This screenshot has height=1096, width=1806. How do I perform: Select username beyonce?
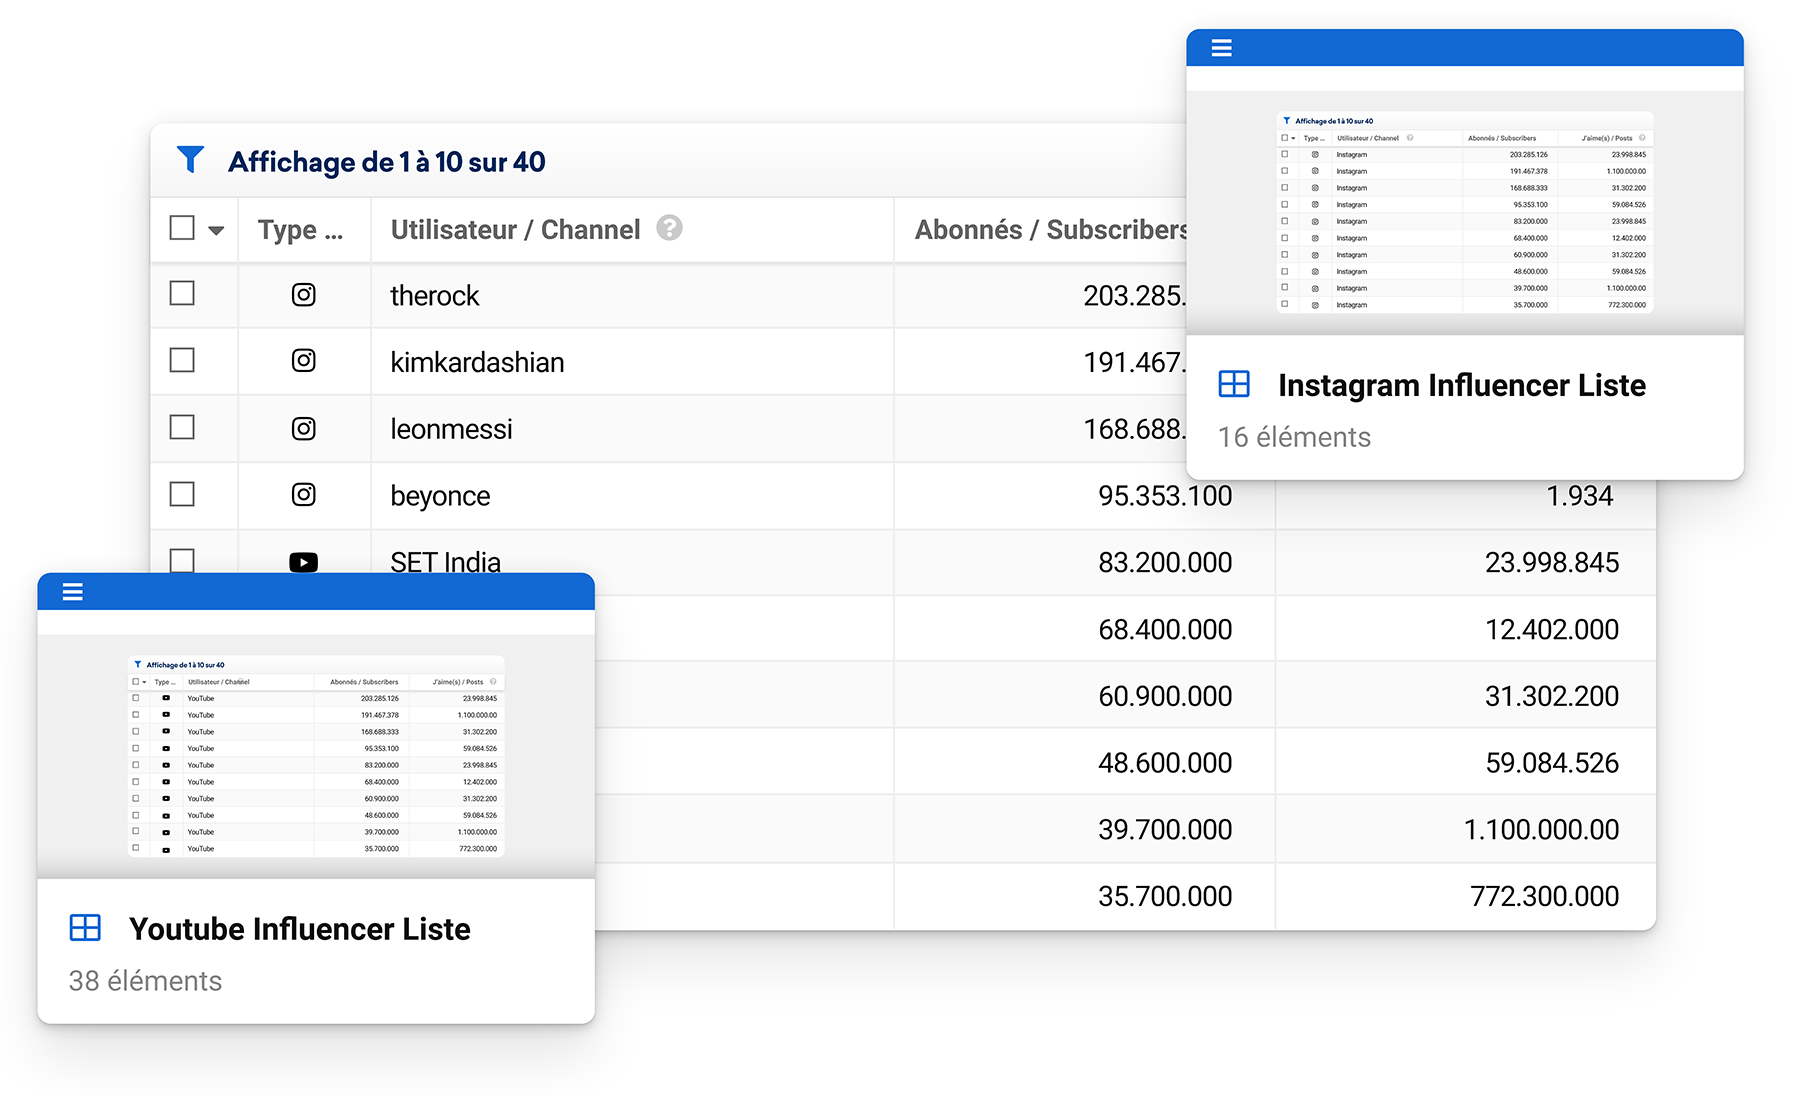[x=440, y=496]
